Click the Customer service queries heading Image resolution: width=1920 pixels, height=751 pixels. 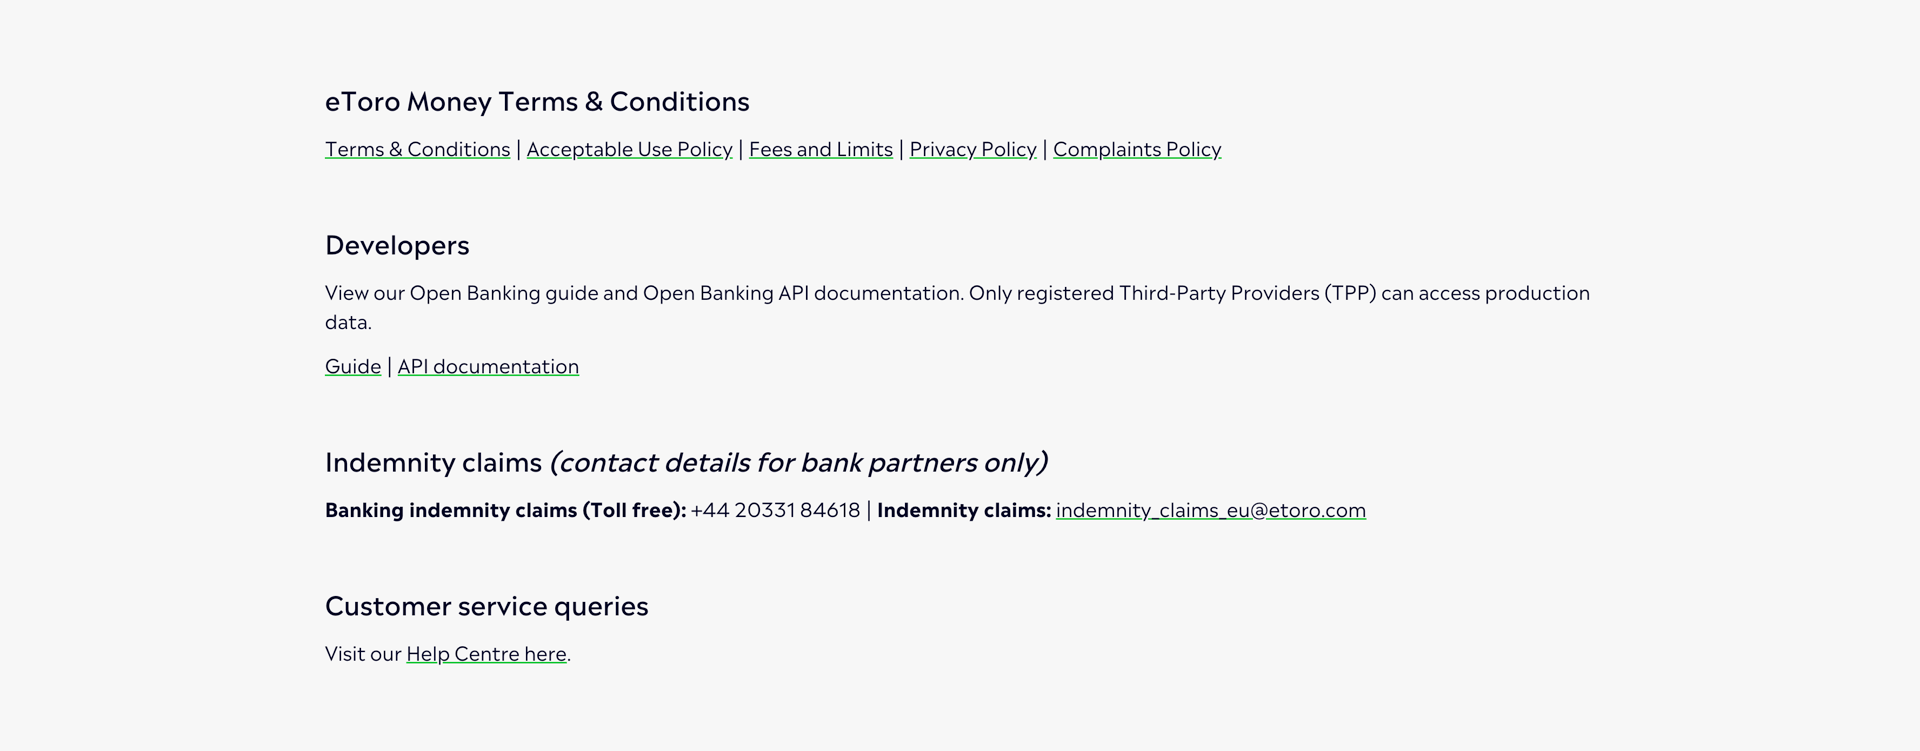(x=487, y=606)
